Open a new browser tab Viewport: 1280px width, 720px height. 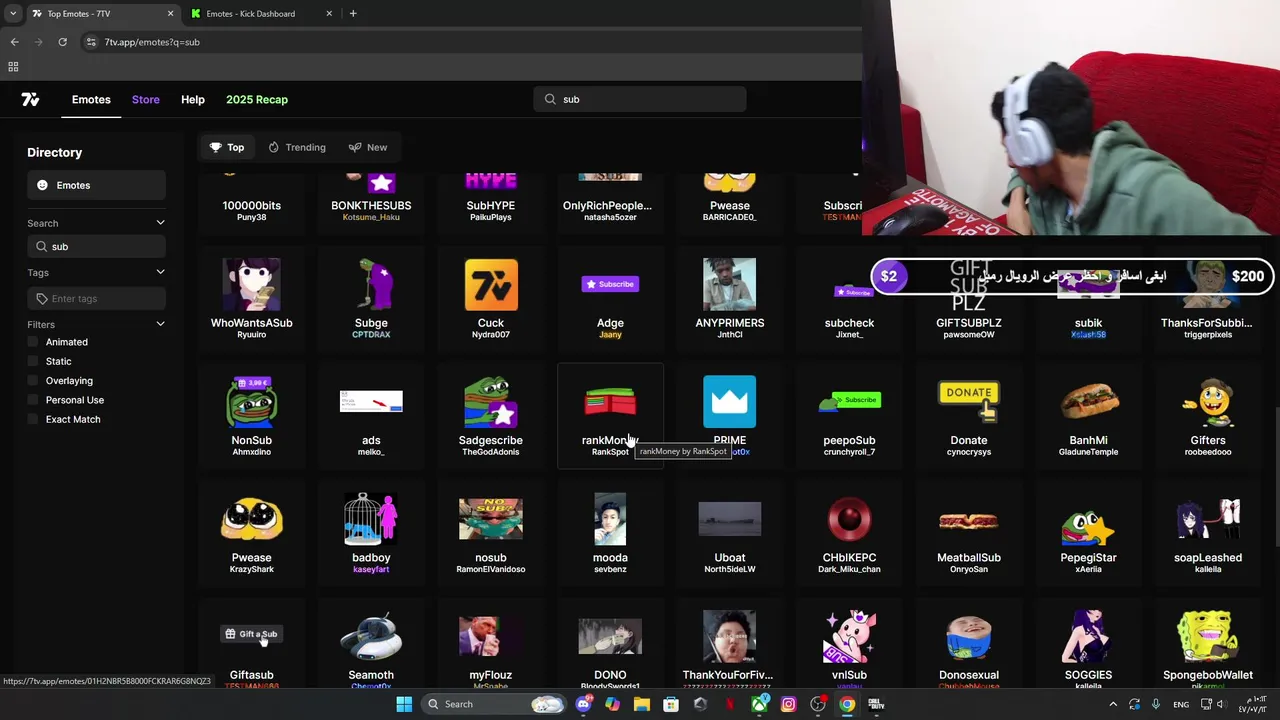click(353, 14)
